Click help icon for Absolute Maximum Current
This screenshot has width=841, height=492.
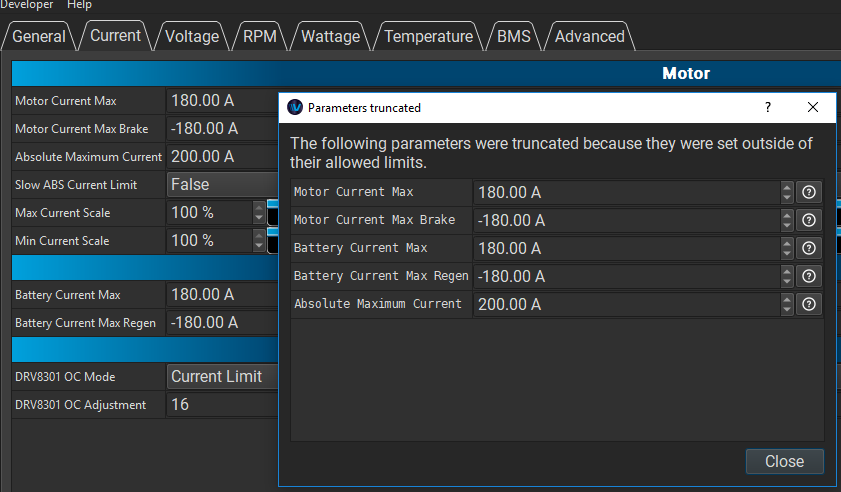click(809, 304)
